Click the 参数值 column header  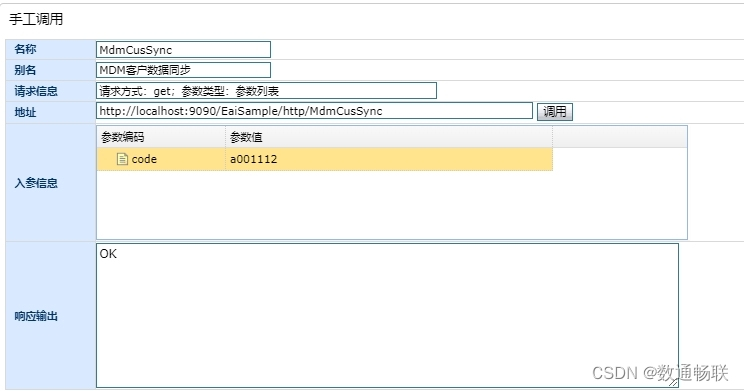[389, 137]
